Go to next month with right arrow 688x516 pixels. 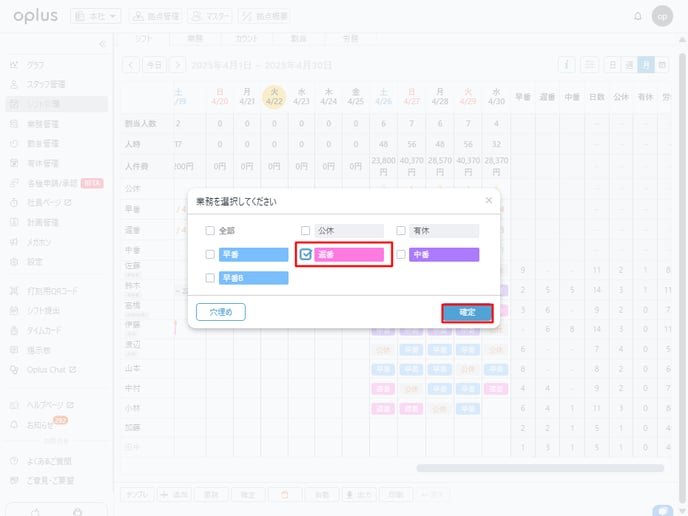pos(177,64)
